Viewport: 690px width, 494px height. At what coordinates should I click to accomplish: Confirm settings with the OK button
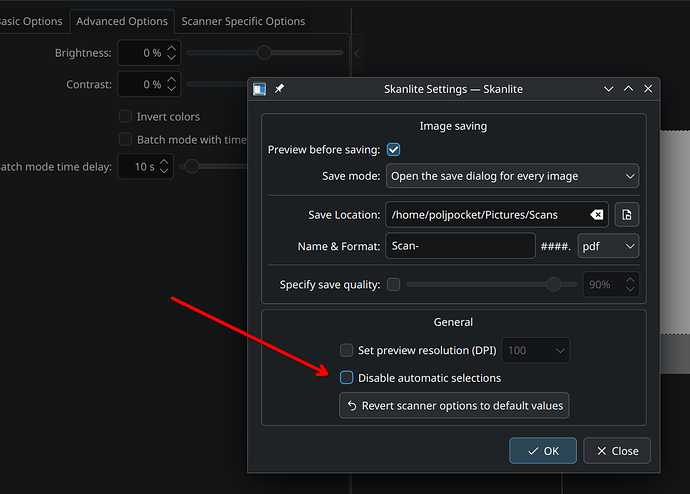tap(543, 451)
